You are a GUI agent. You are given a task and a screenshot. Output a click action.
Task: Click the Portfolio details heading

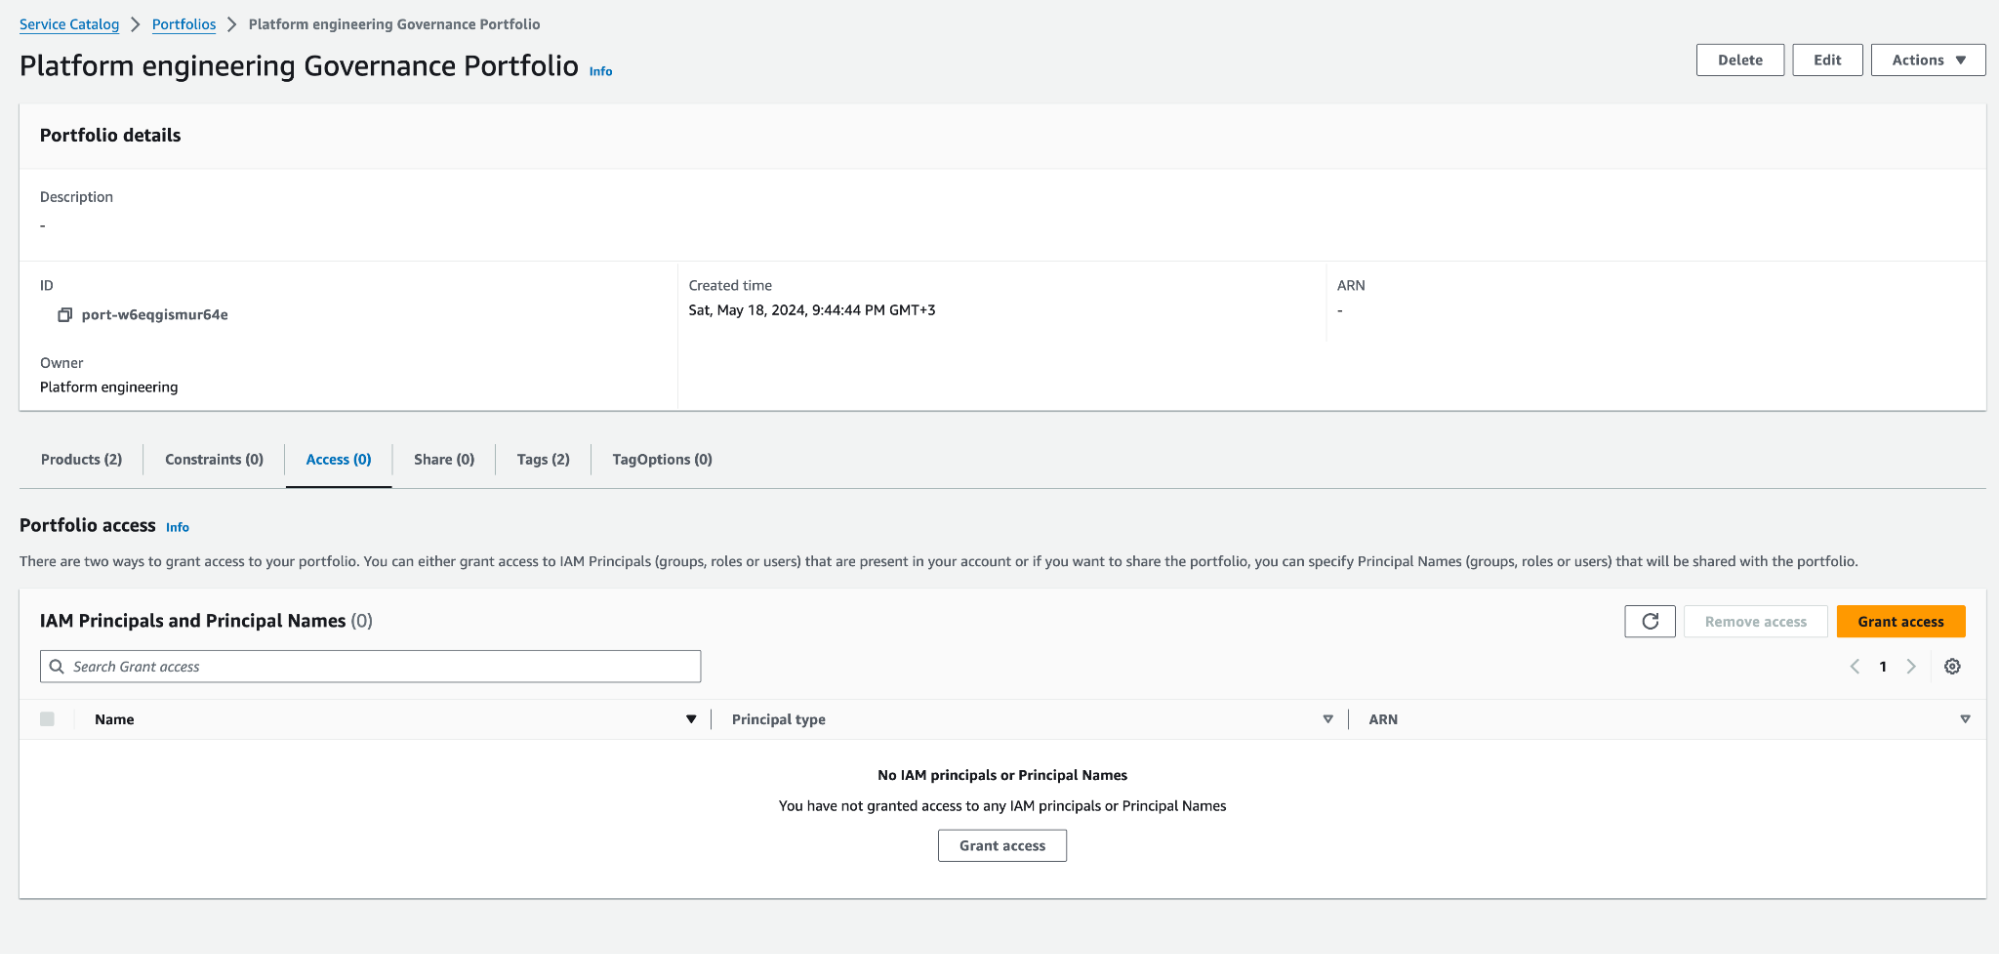[110, 135]
